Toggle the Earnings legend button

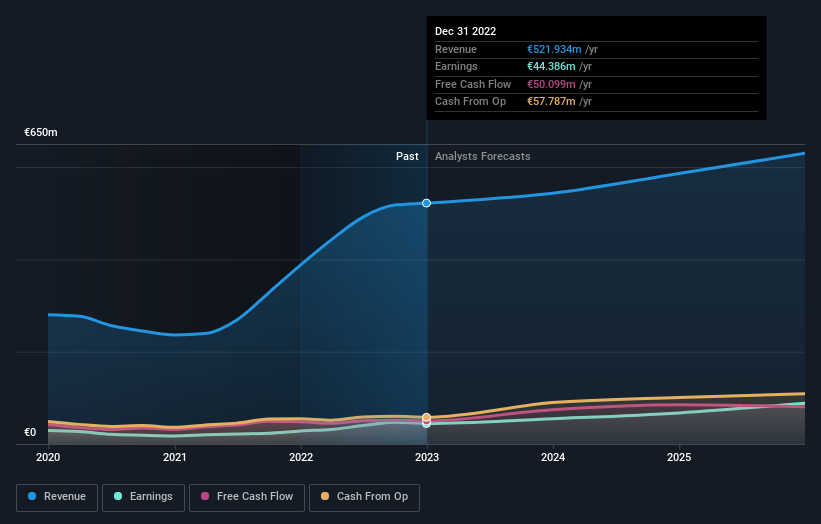(143, 497)
